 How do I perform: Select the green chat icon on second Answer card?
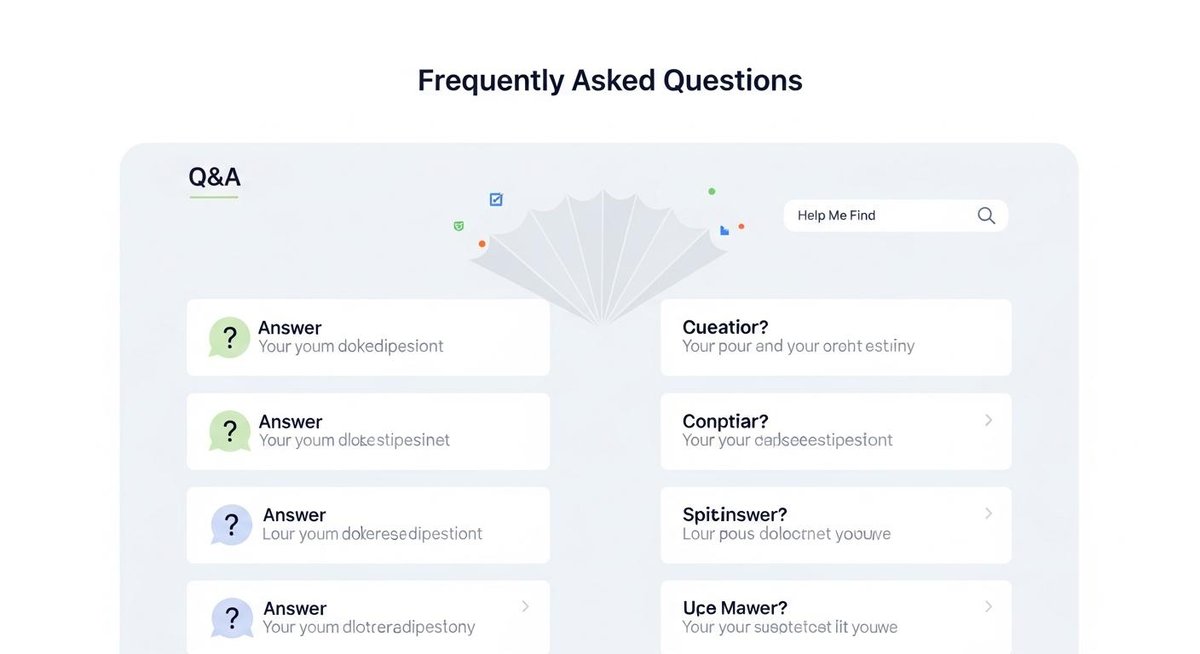tap(229, 431)
